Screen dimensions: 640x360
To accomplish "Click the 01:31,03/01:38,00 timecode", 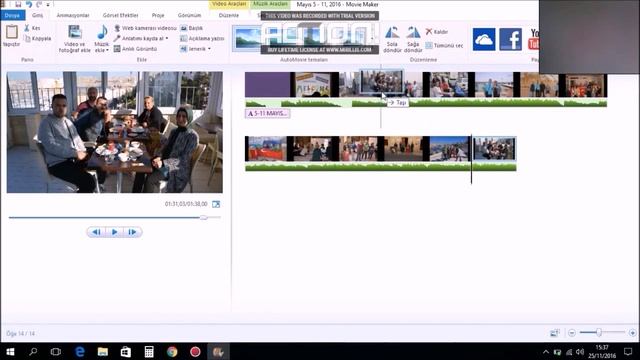I will (186, 204).
